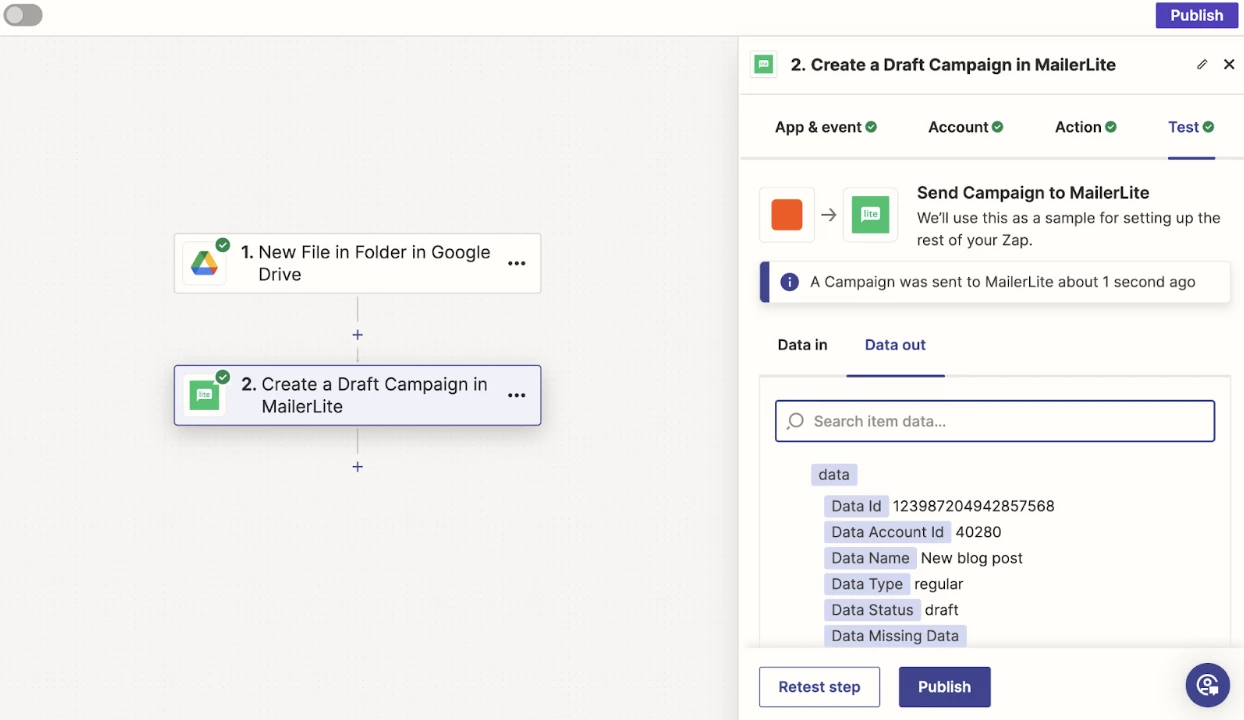Open the three-dot menu for Google Drive step
The width and height of the screenshot is (1244, 720).
(516, 264)
